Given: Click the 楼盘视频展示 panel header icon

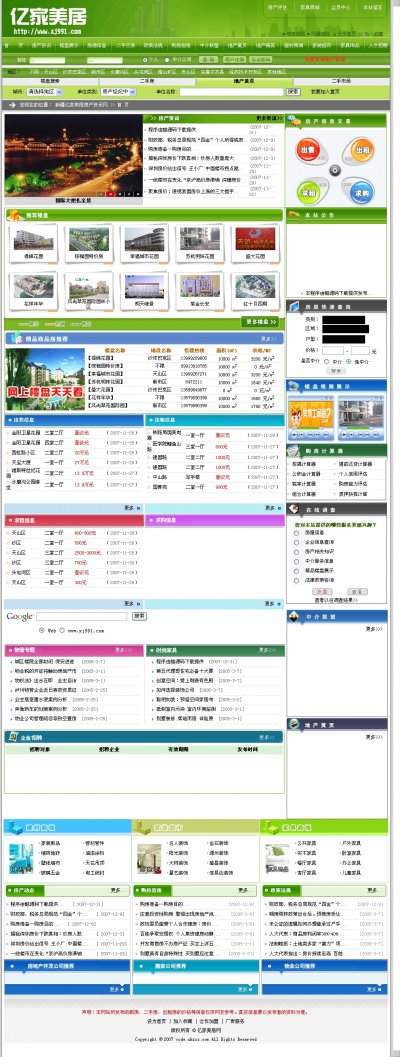Looking at the screenshot, I should (293, 386).
